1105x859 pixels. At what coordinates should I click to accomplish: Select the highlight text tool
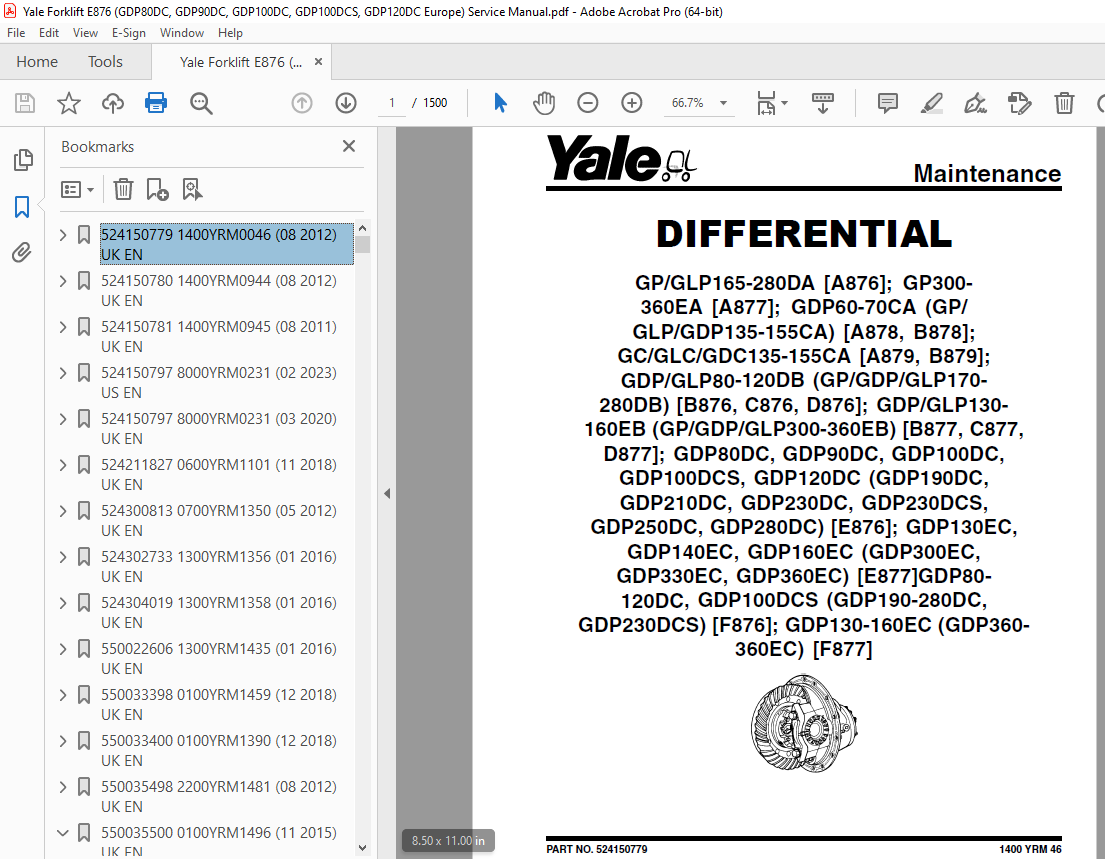pos(932,103)
